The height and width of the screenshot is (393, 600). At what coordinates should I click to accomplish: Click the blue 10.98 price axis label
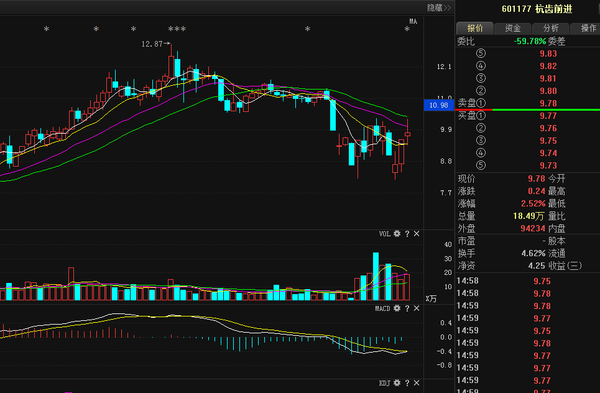point(439,105)
